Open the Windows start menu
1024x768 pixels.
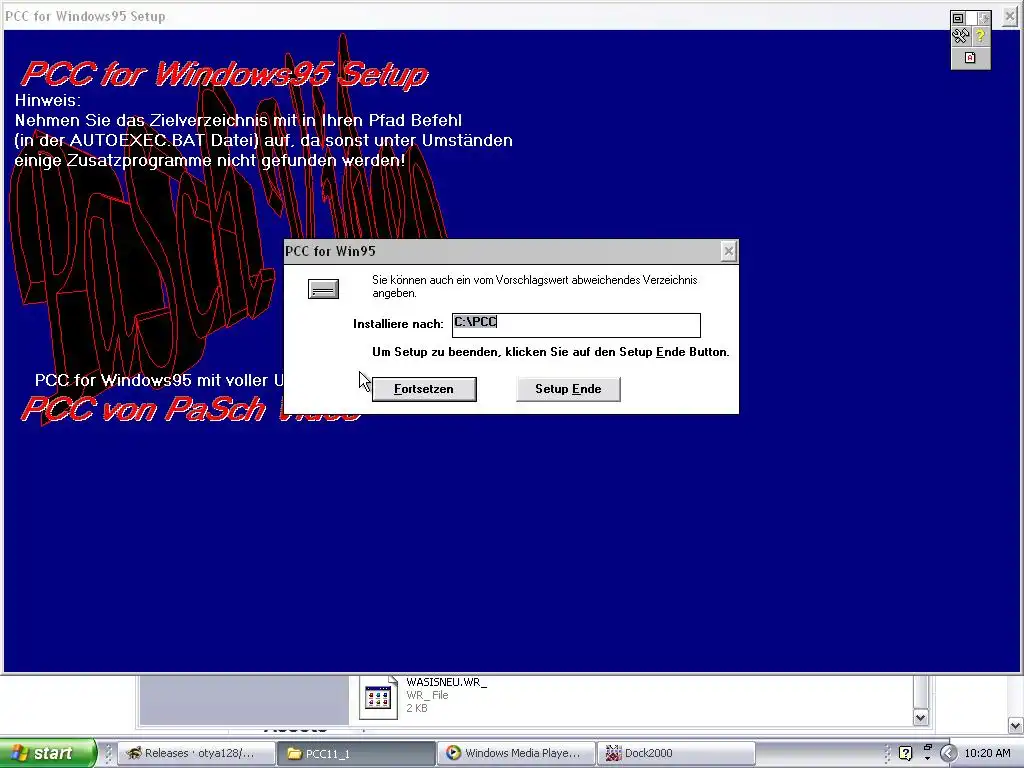[48, 753]
